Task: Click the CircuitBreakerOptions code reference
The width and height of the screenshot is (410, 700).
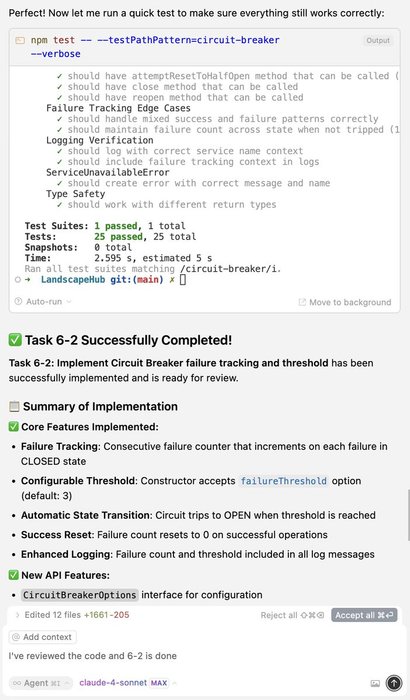Action: [x=79, y=595]
